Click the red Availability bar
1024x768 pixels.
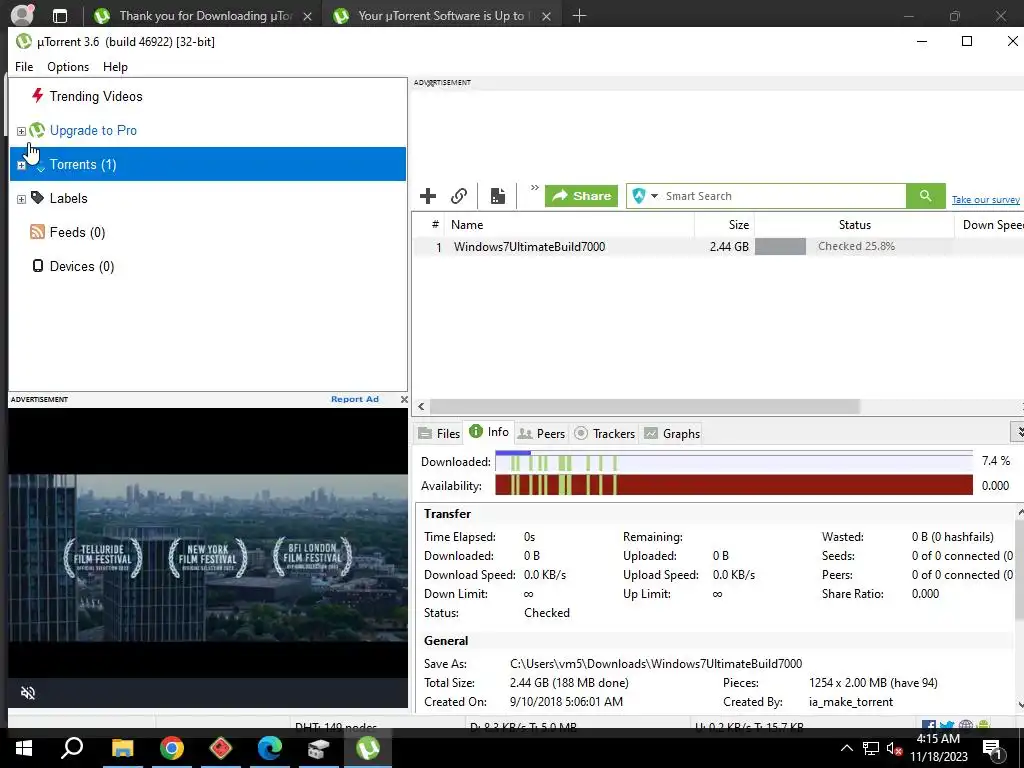tap(733, 485)
